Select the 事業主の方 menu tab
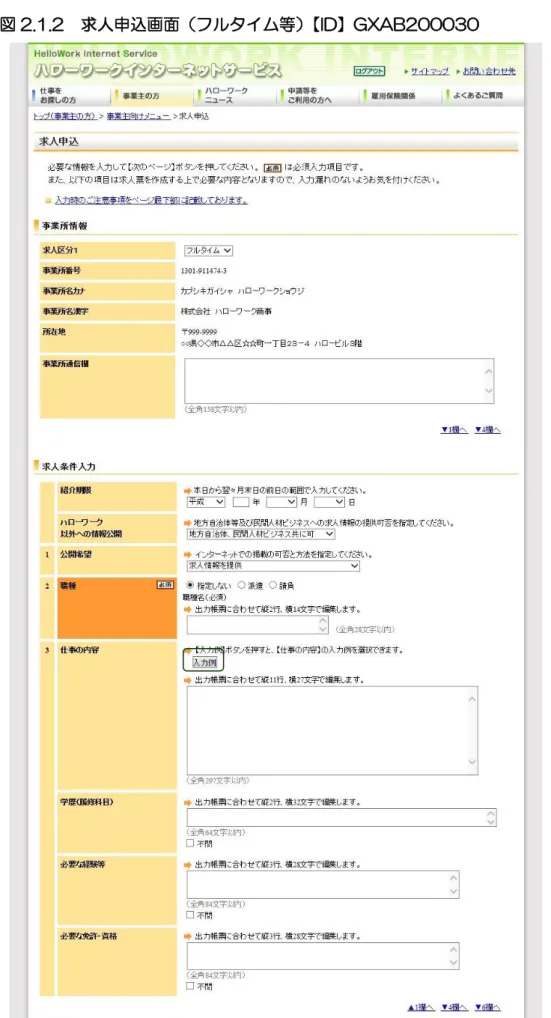The height and width of the screenshot is (1018, 551). [x=153, y=95]
